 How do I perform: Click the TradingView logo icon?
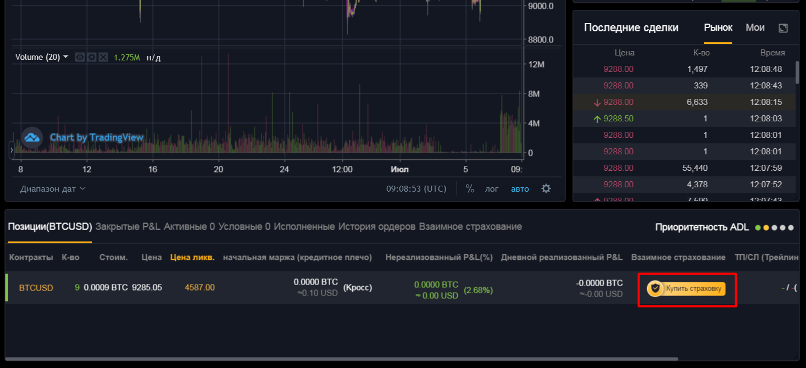[x=32, y=138]
